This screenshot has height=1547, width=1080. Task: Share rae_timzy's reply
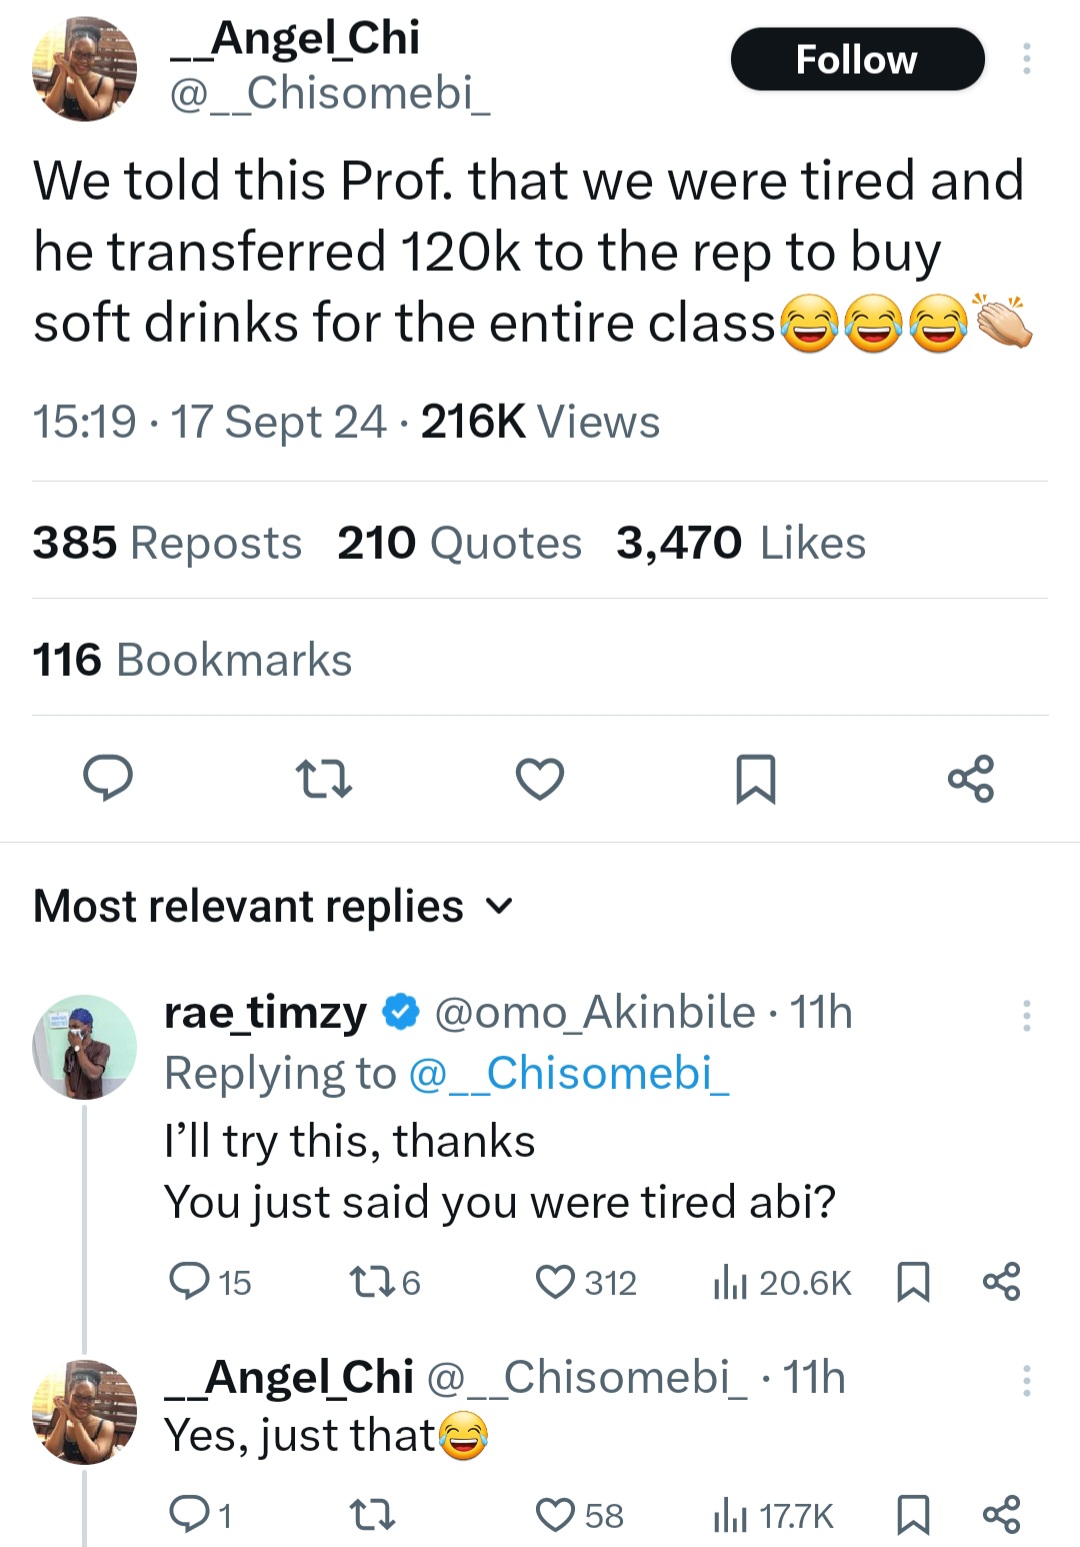[1001, 1282]
